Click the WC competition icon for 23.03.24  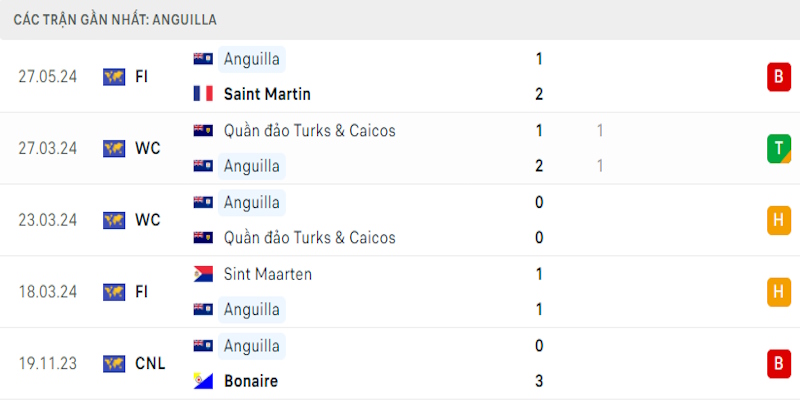[113, 220]
